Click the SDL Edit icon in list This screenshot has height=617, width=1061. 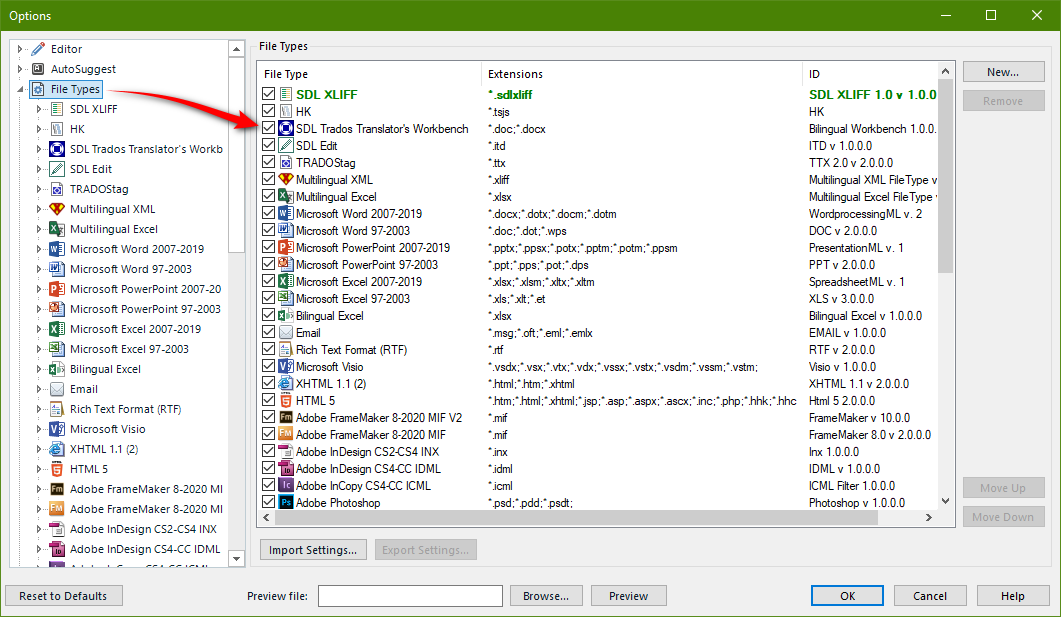286,145
